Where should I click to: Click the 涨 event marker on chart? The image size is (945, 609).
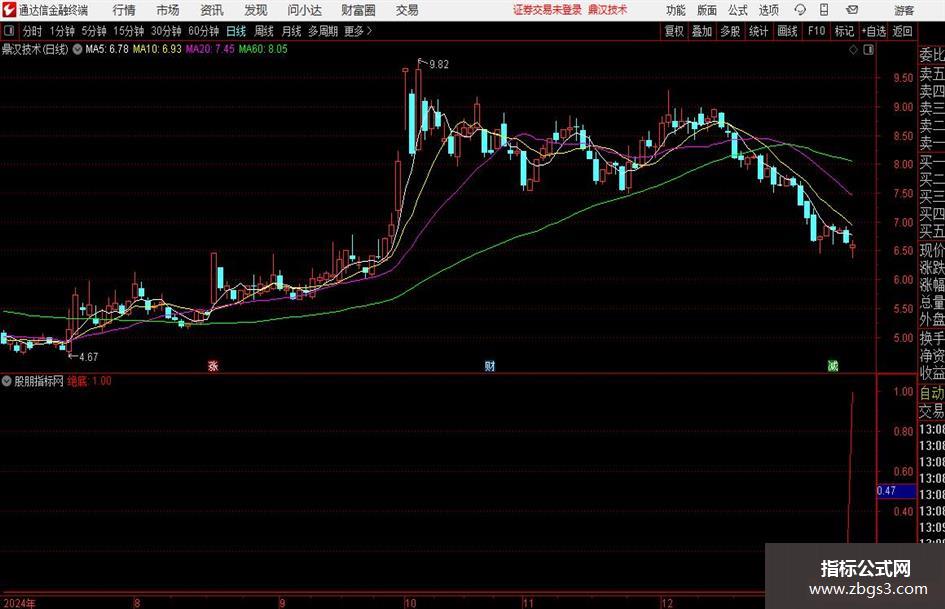coord(213,366)
